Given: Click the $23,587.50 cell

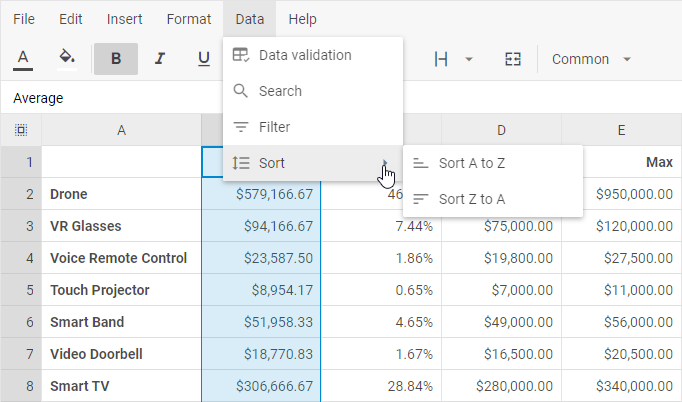Looking at the screenshot, I should click(261, 258).
